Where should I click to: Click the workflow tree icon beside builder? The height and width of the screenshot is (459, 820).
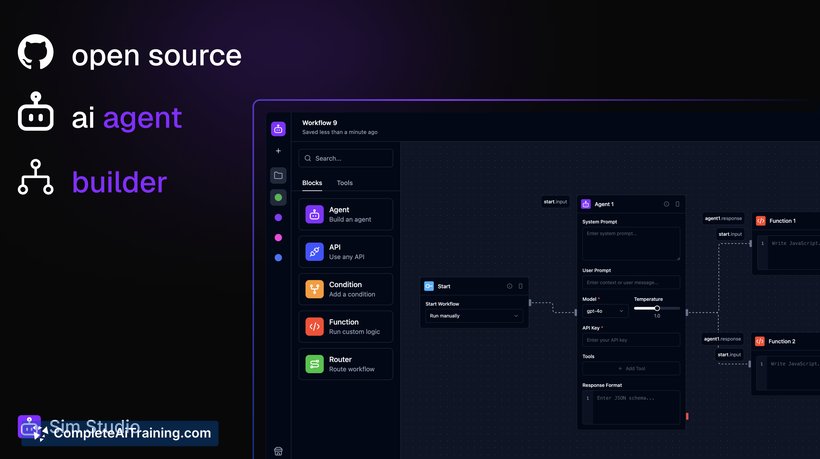point(36,177)
